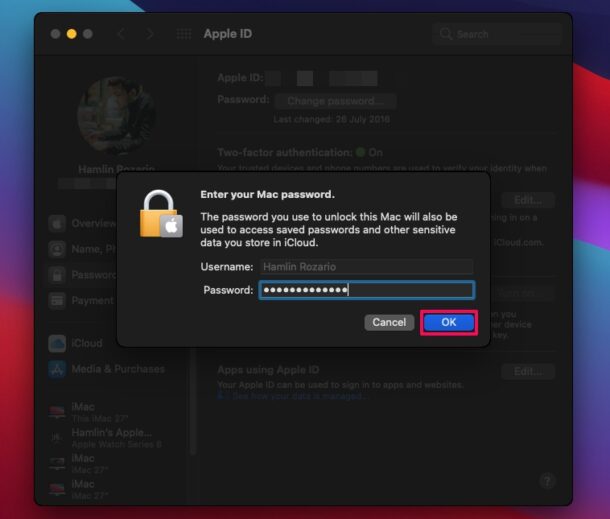This screenshot has height=519, width=610.
Task: Select Media & Purchases in sidebar
Action: [x=107, y=369]
